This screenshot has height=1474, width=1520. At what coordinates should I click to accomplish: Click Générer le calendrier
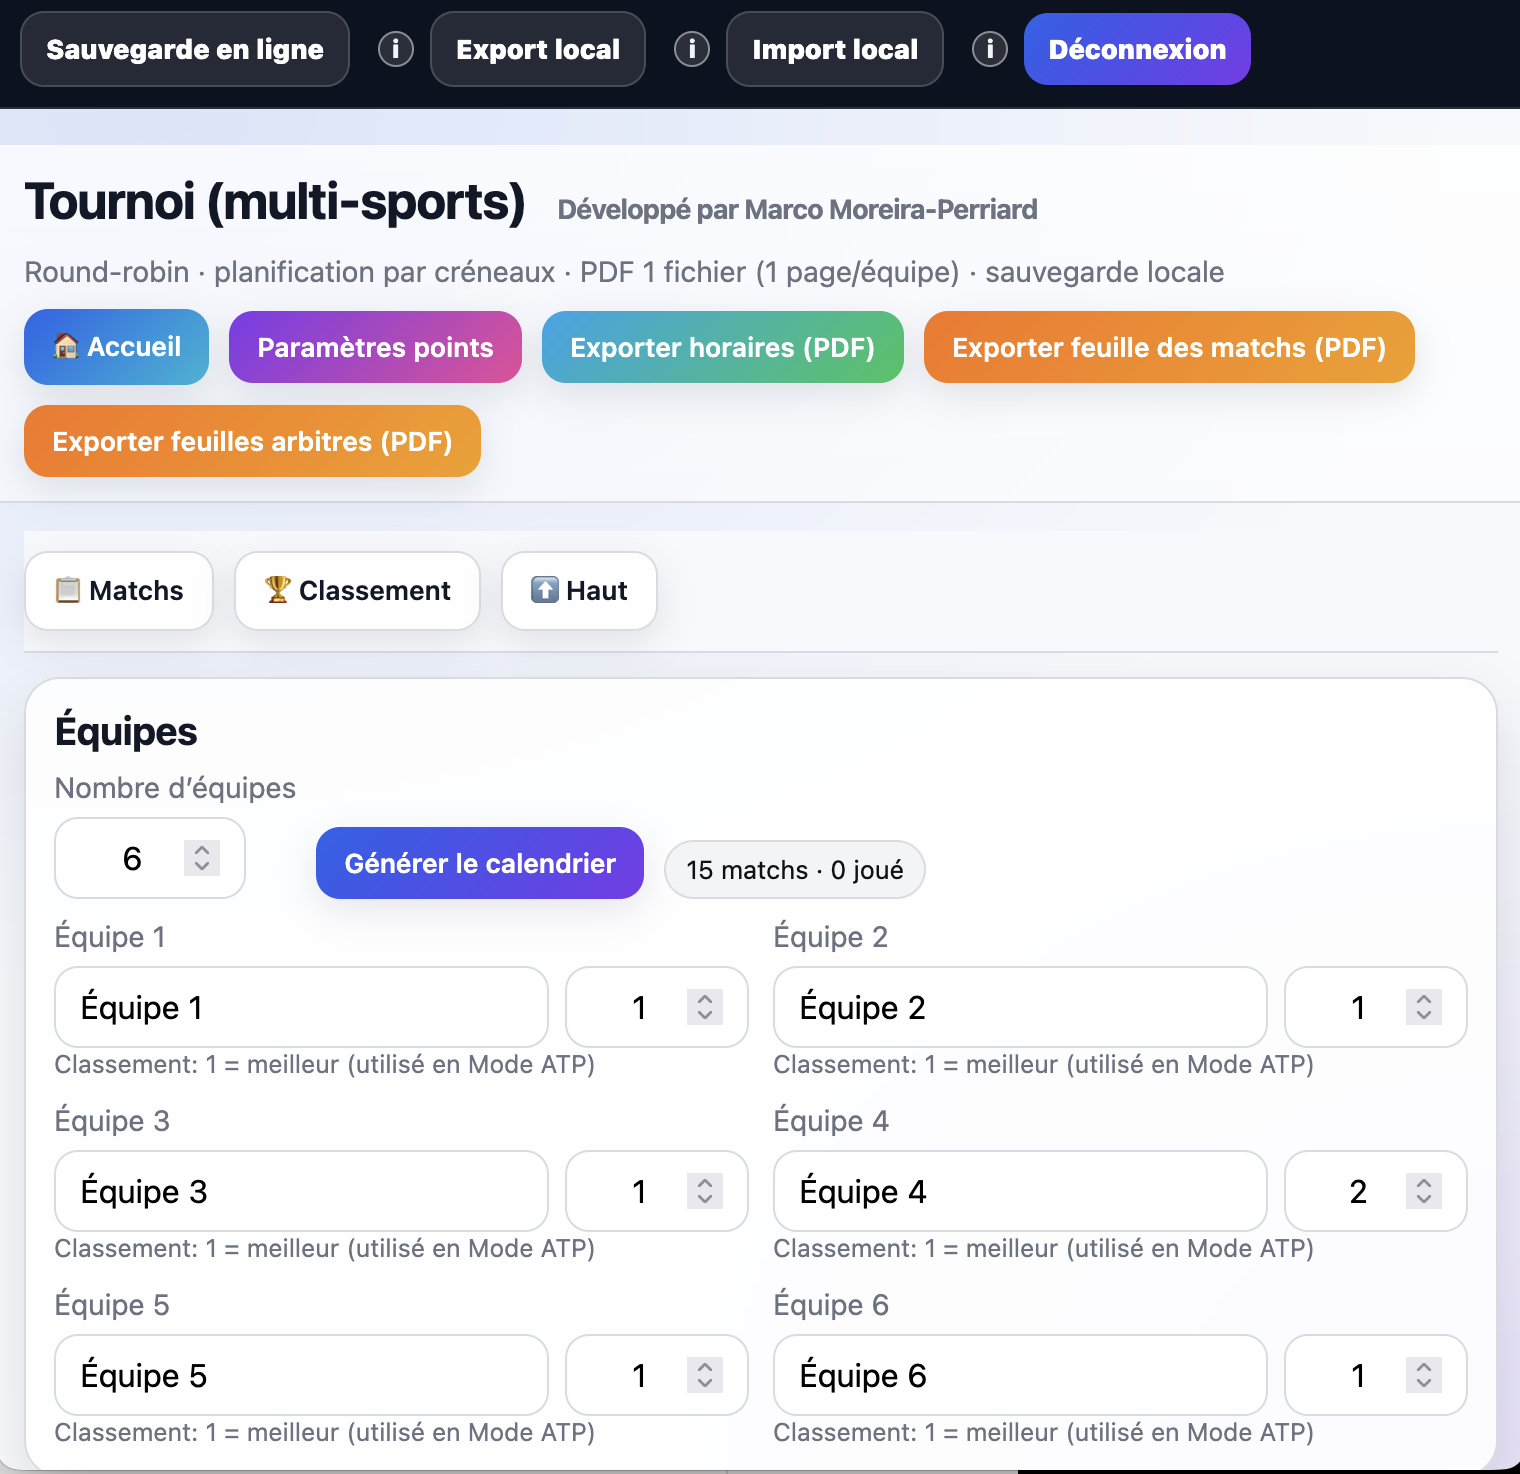479,862
